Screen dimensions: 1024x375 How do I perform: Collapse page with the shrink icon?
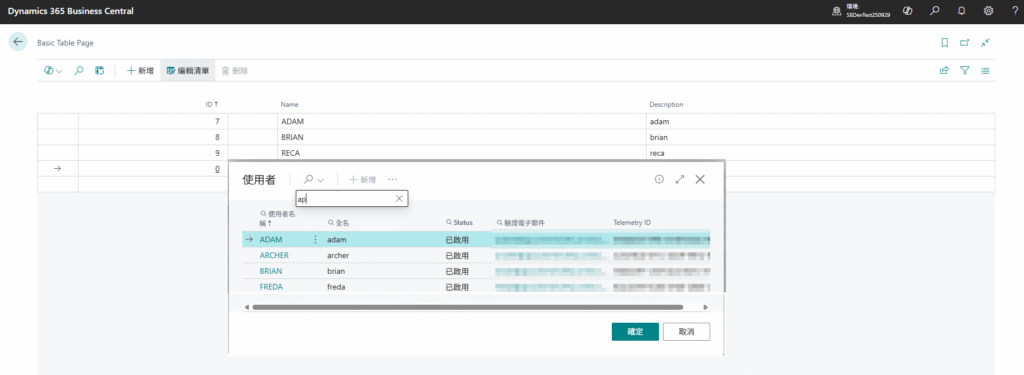tap(985, 42)
